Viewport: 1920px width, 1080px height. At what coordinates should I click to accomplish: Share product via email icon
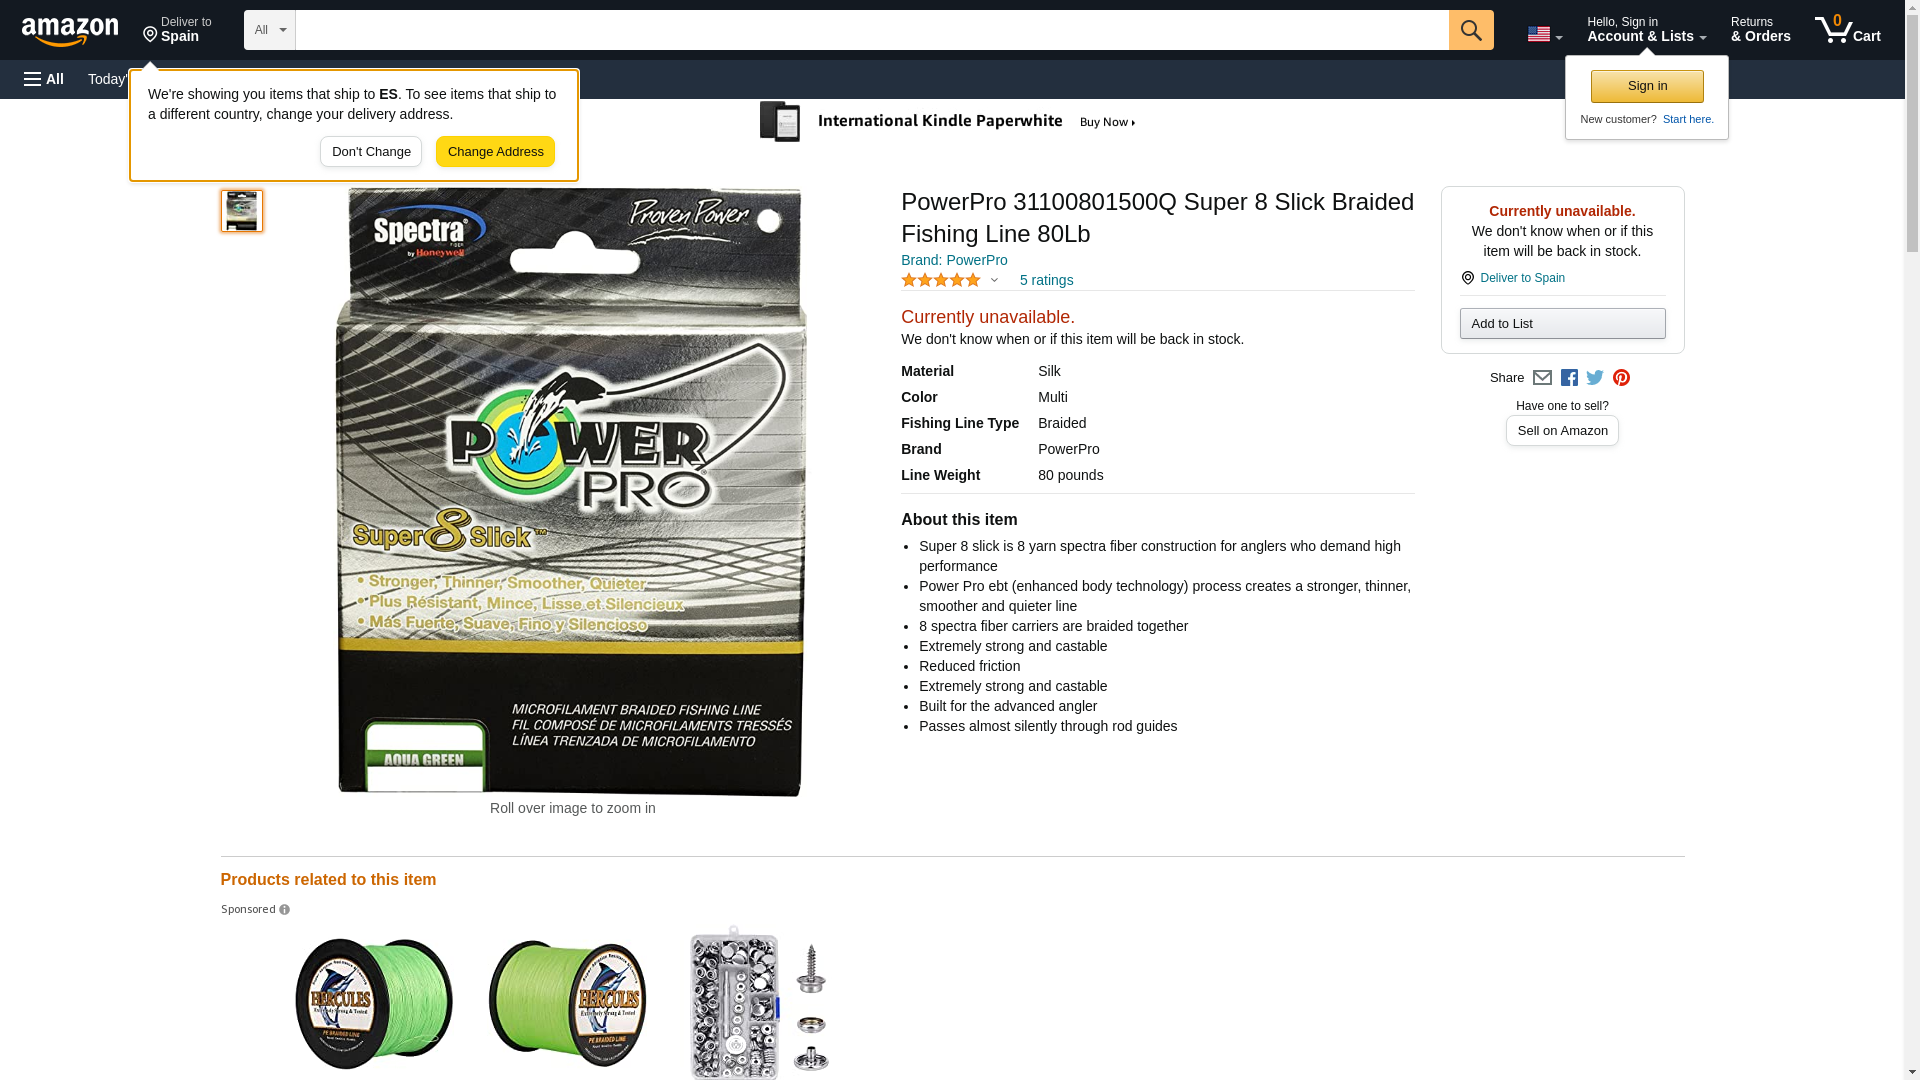point(1542,378)
